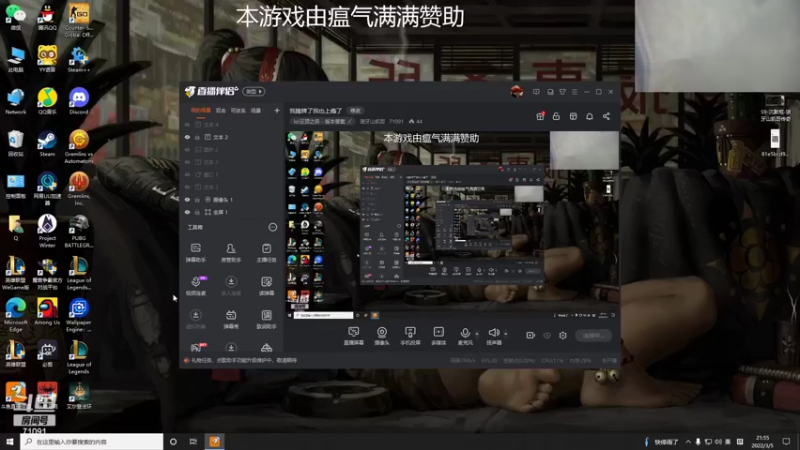Screen dimensions: 800x450
Task: Select the webcam overlay in preview
Action: tap(584, 150)
